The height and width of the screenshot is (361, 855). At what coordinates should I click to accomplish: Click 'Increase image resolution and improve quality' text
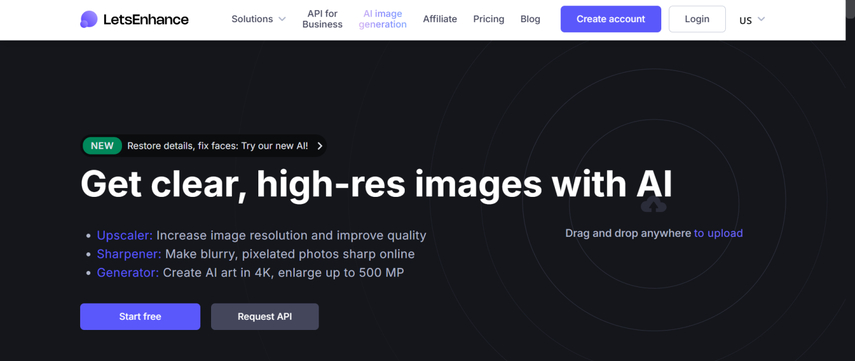pos(291,236)
